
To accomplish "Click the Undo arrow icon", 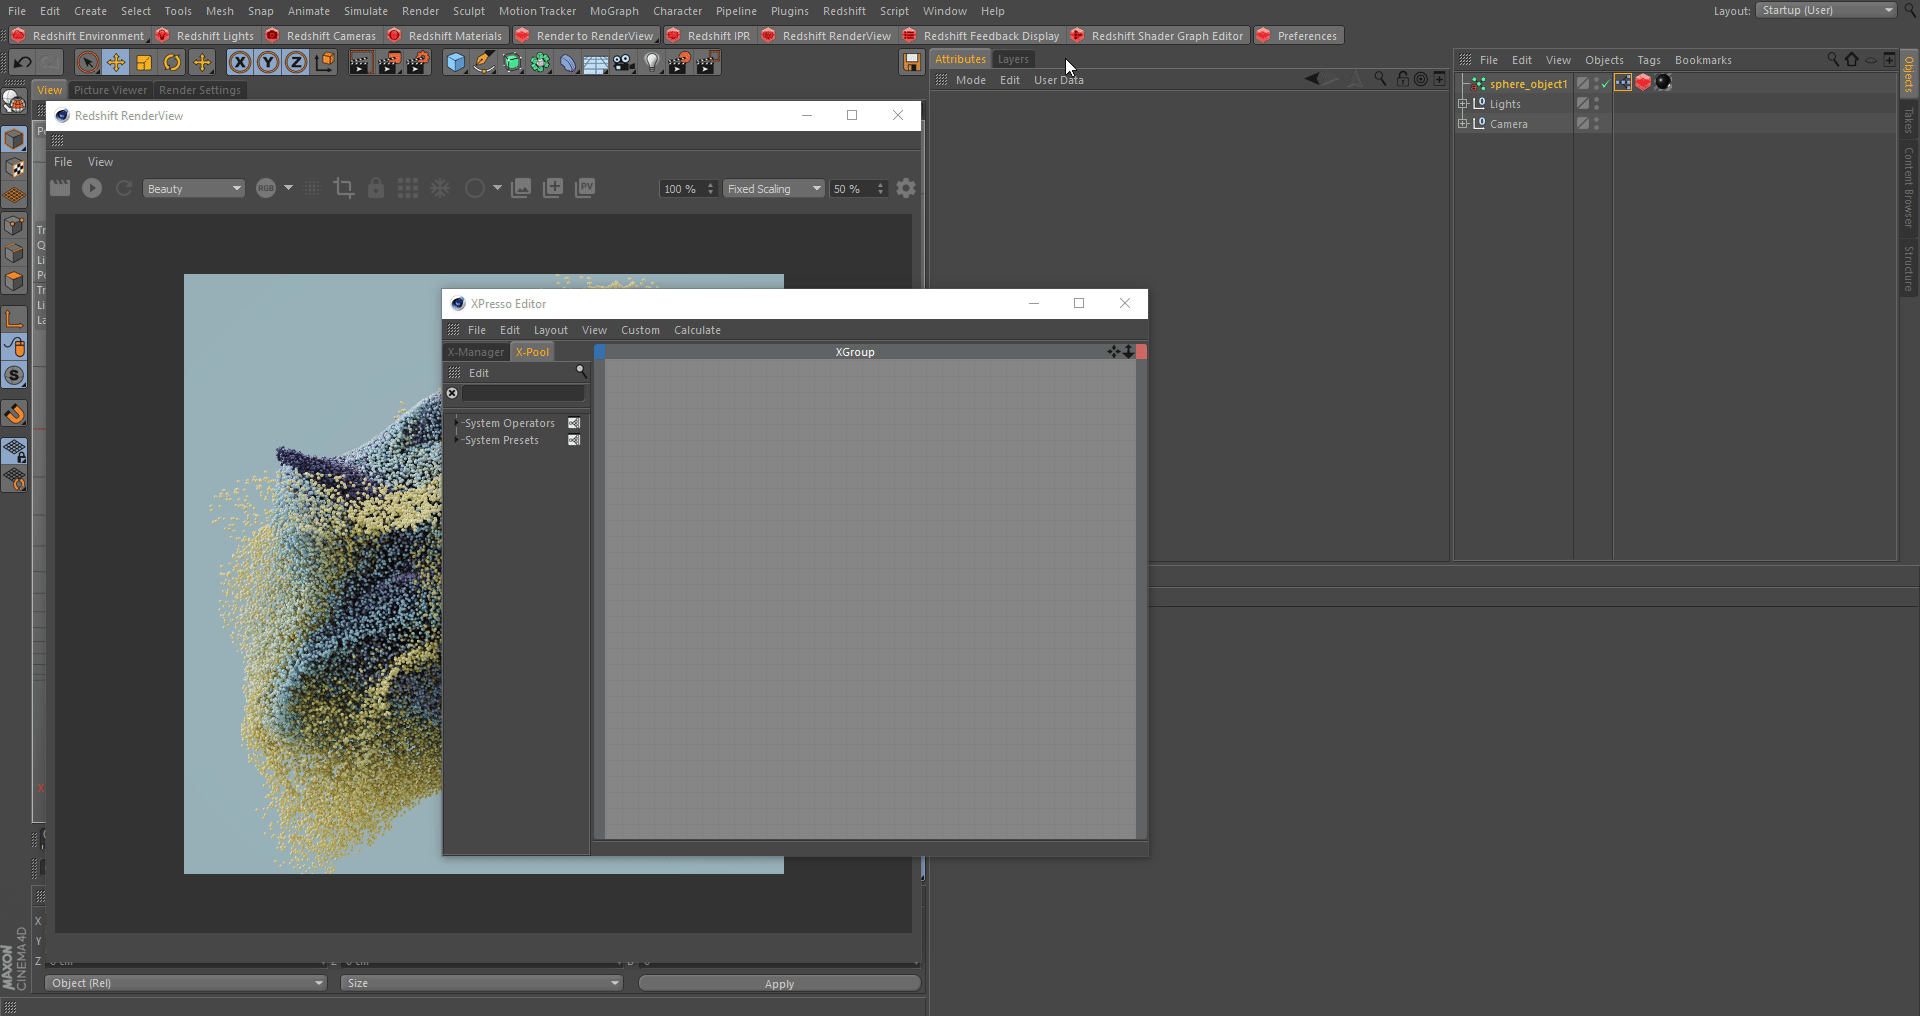I will [x=22, y=63].
